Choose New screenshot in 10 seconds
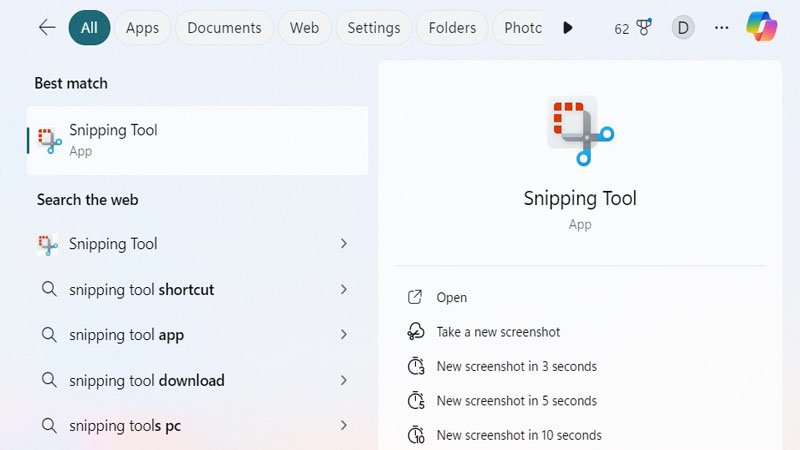The image size is (800, 450). [519, 435]
